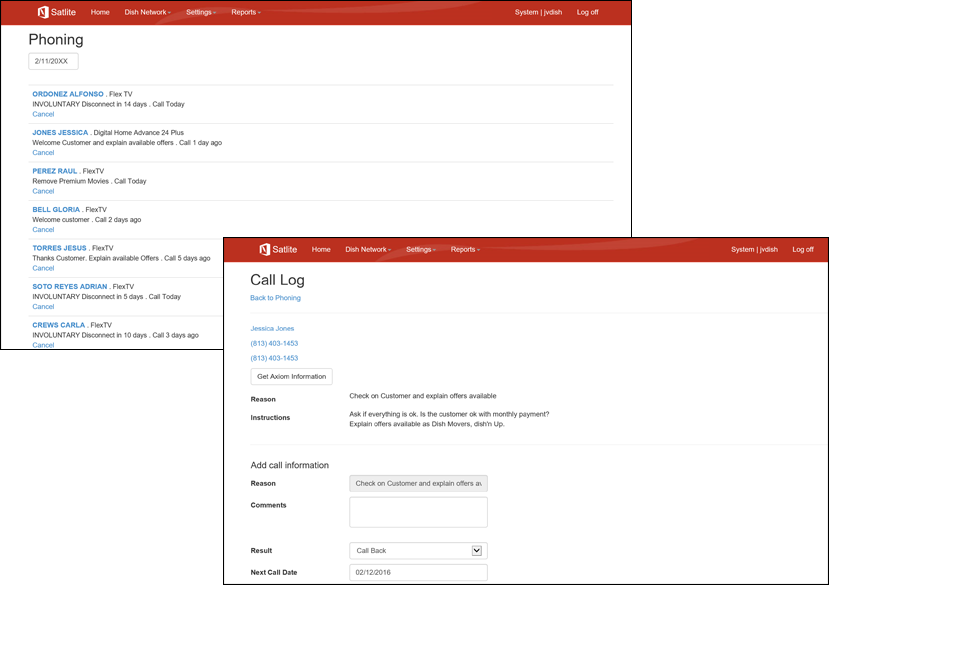Image resolution: width=972 pixels, height=661 pixels.
Task: Click the Satlite logo in the Call Log window
Action: (x=278, y=249)
